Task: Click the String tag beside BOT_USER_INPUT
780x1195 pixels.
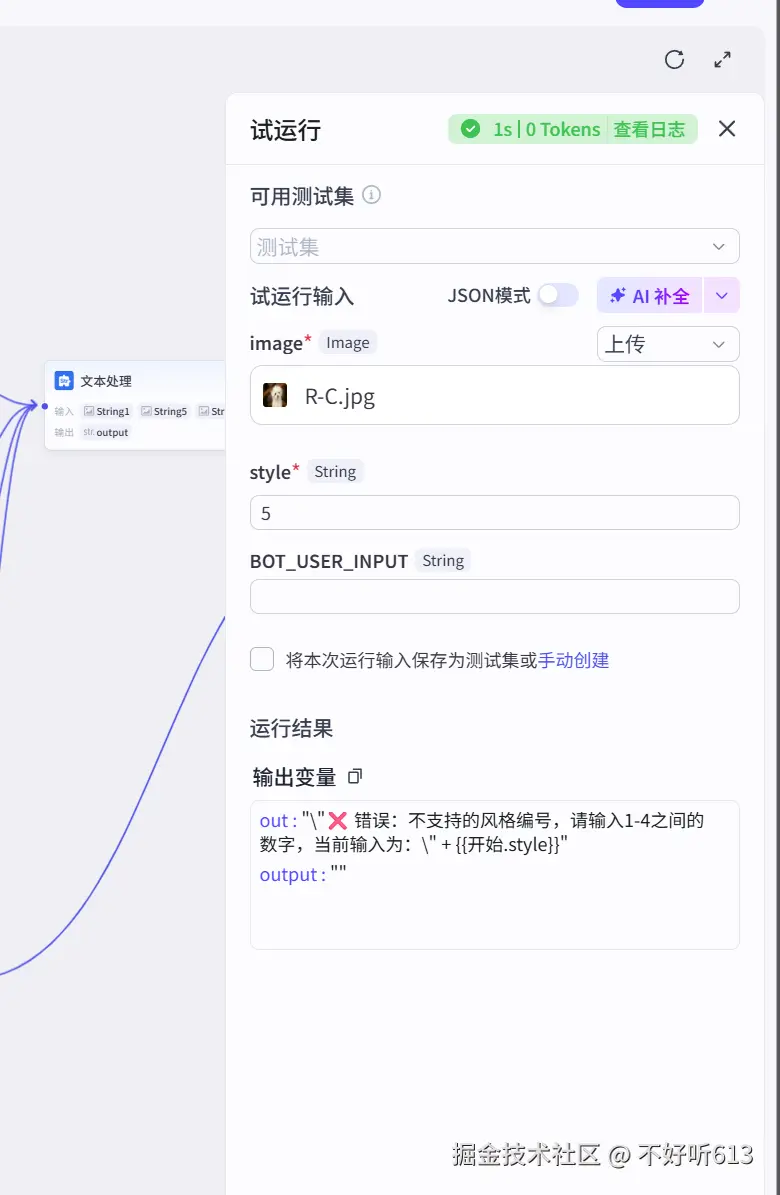Action: pos(443,561)
